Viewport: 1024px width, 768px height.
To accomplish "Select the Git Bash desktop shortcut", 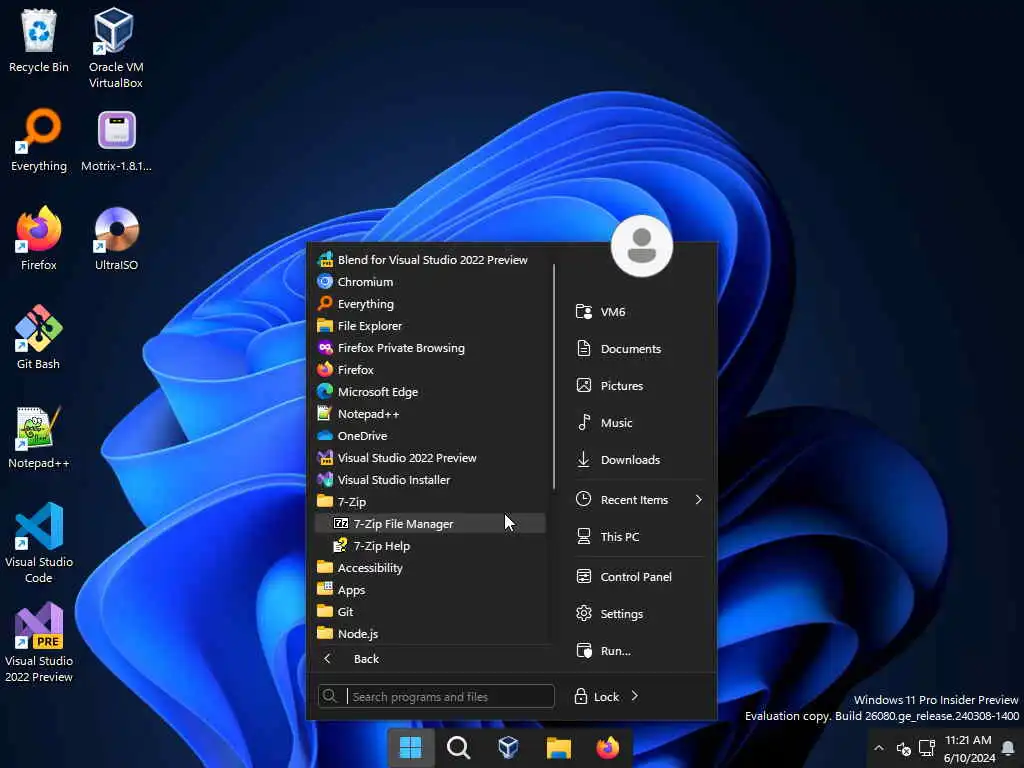I will point(39,338).
